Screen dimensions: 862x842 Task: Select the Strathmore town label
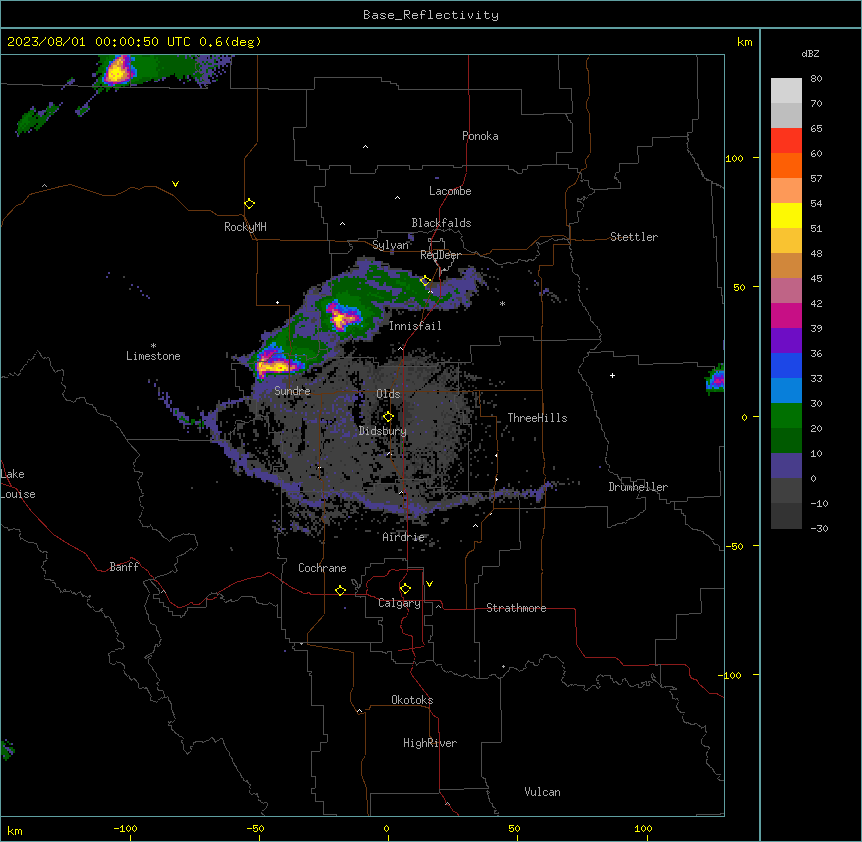click(516, 608)
